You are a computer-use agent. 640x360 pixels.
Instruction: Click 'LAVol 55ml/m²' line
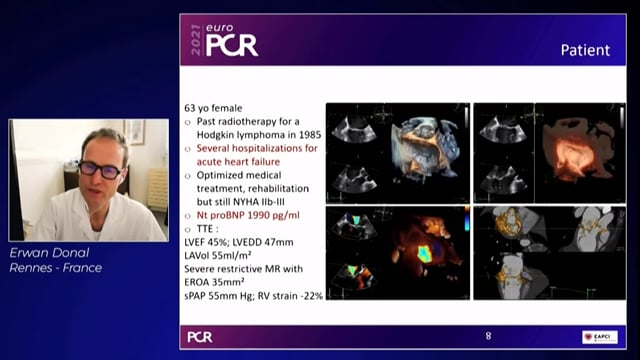pos(218,256)
